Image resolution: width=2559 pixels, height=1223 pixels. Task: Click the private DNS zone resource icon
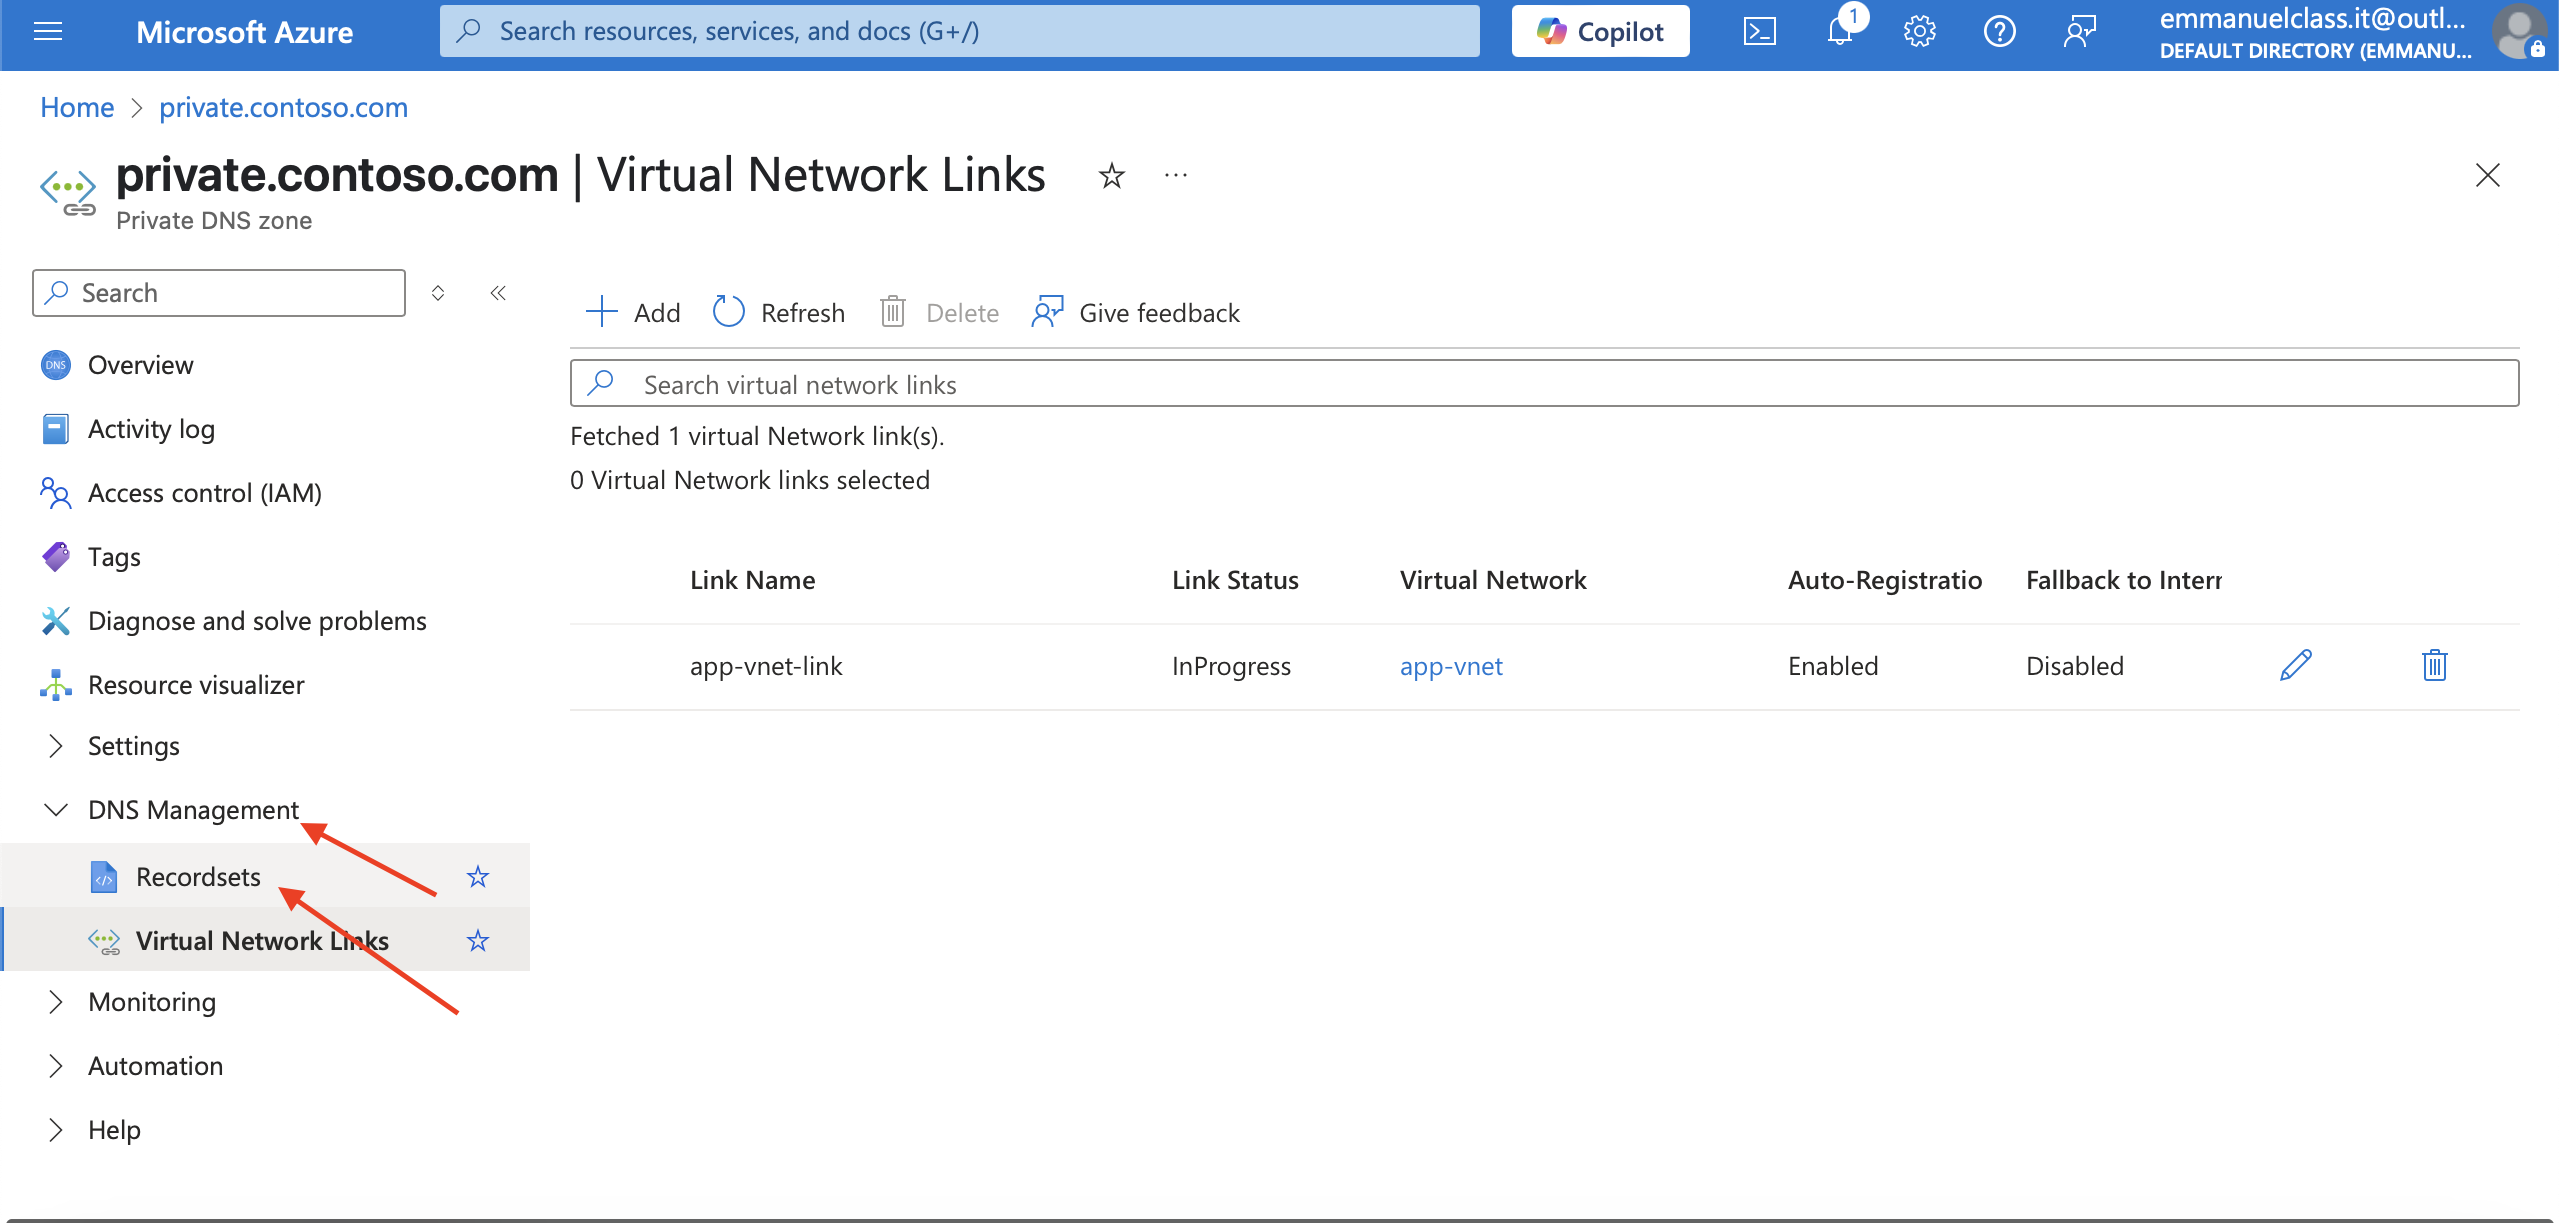[x=68, y=191]
